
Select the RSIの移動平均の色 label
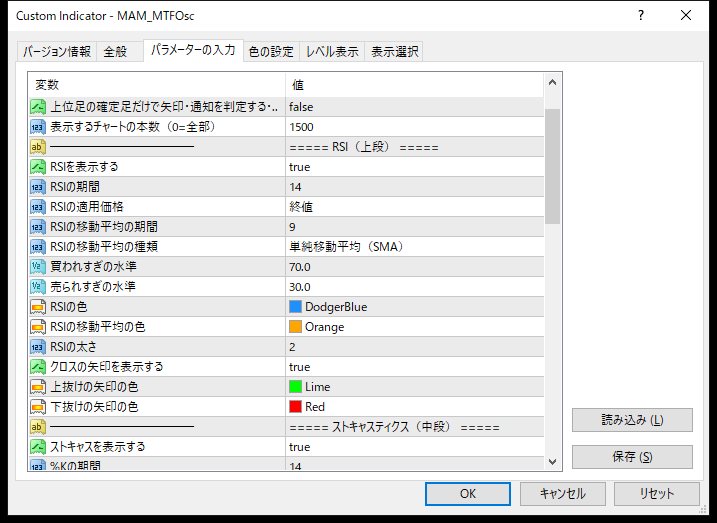(97, 327)
